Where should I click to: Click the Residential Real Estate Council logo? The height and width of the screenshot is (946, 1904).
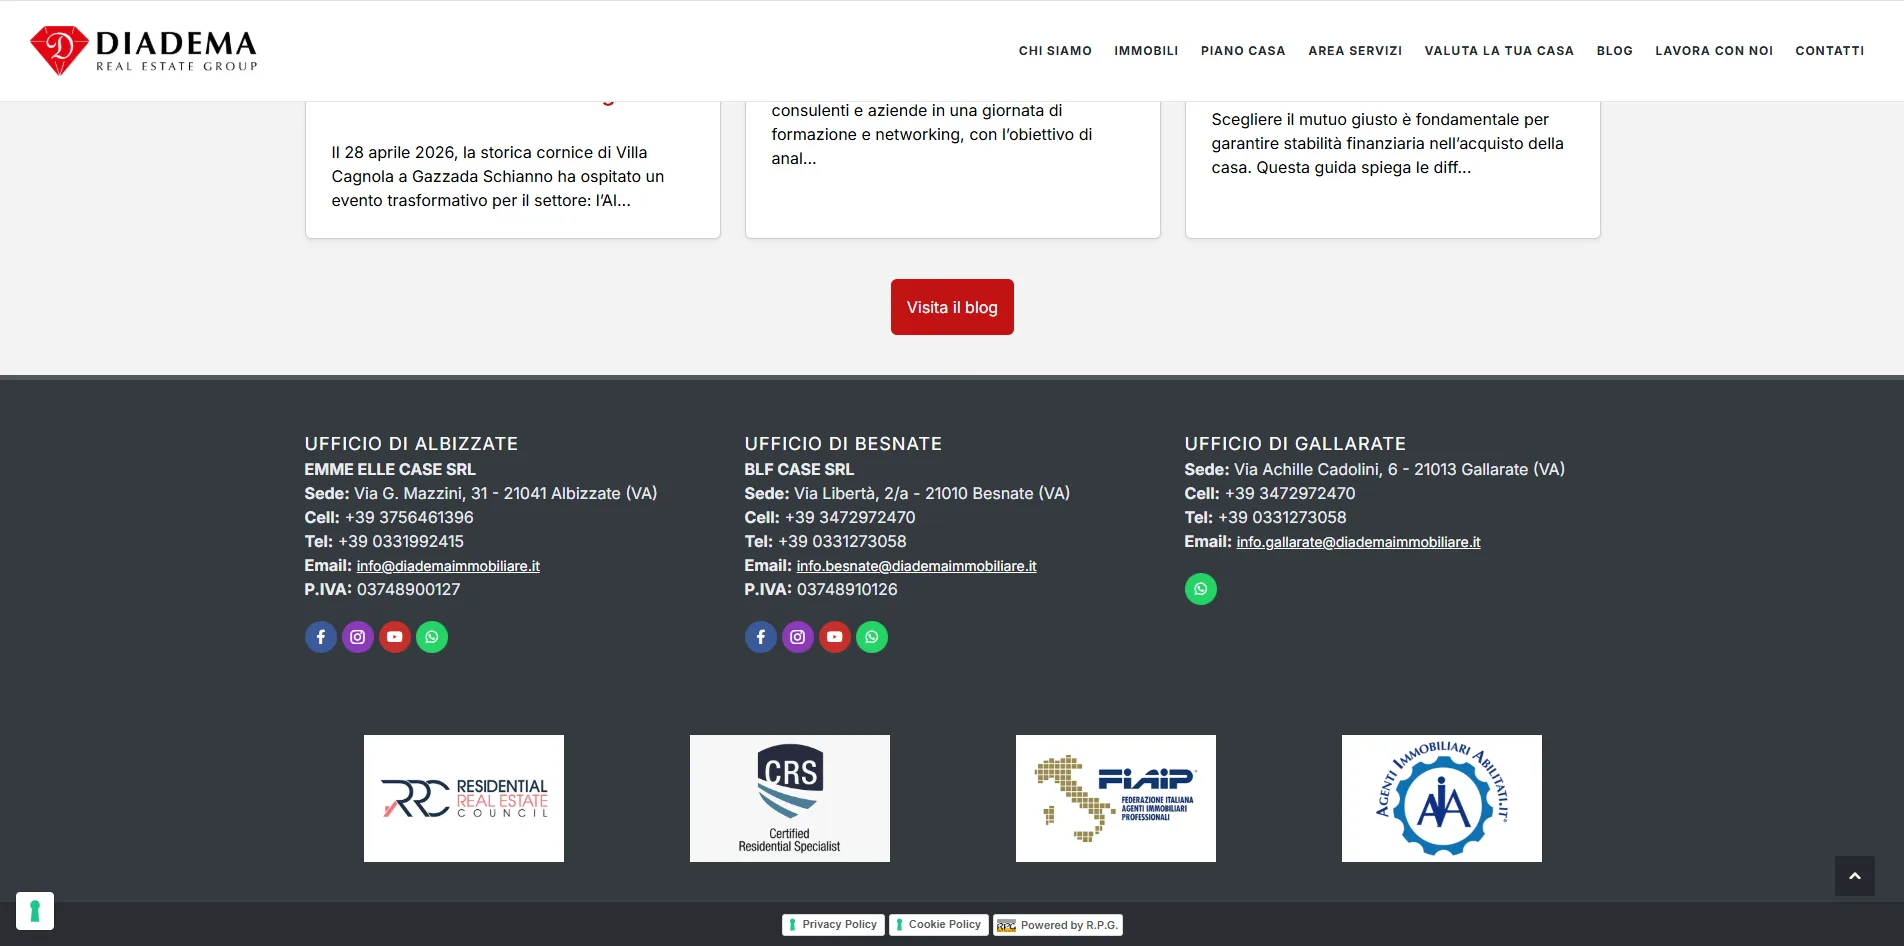coord(464,798)
